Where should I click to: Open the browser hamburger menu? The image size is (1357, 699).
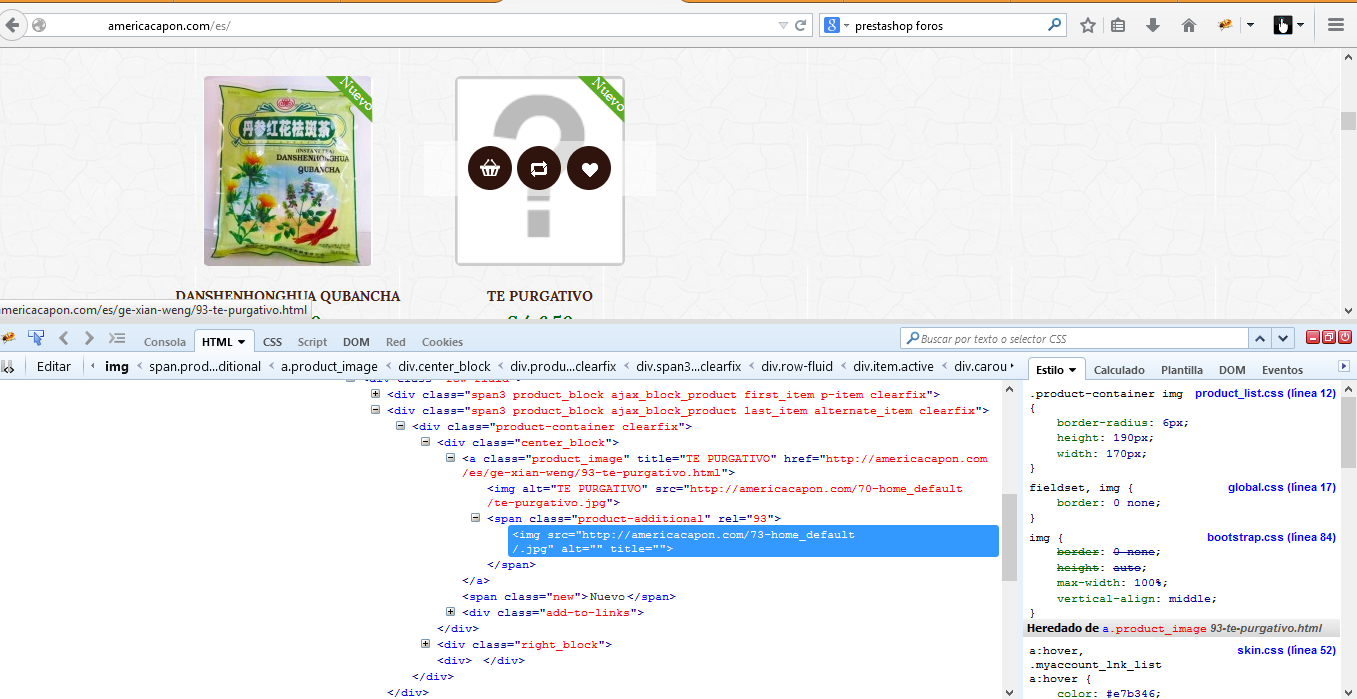(x=1336, y=25)
